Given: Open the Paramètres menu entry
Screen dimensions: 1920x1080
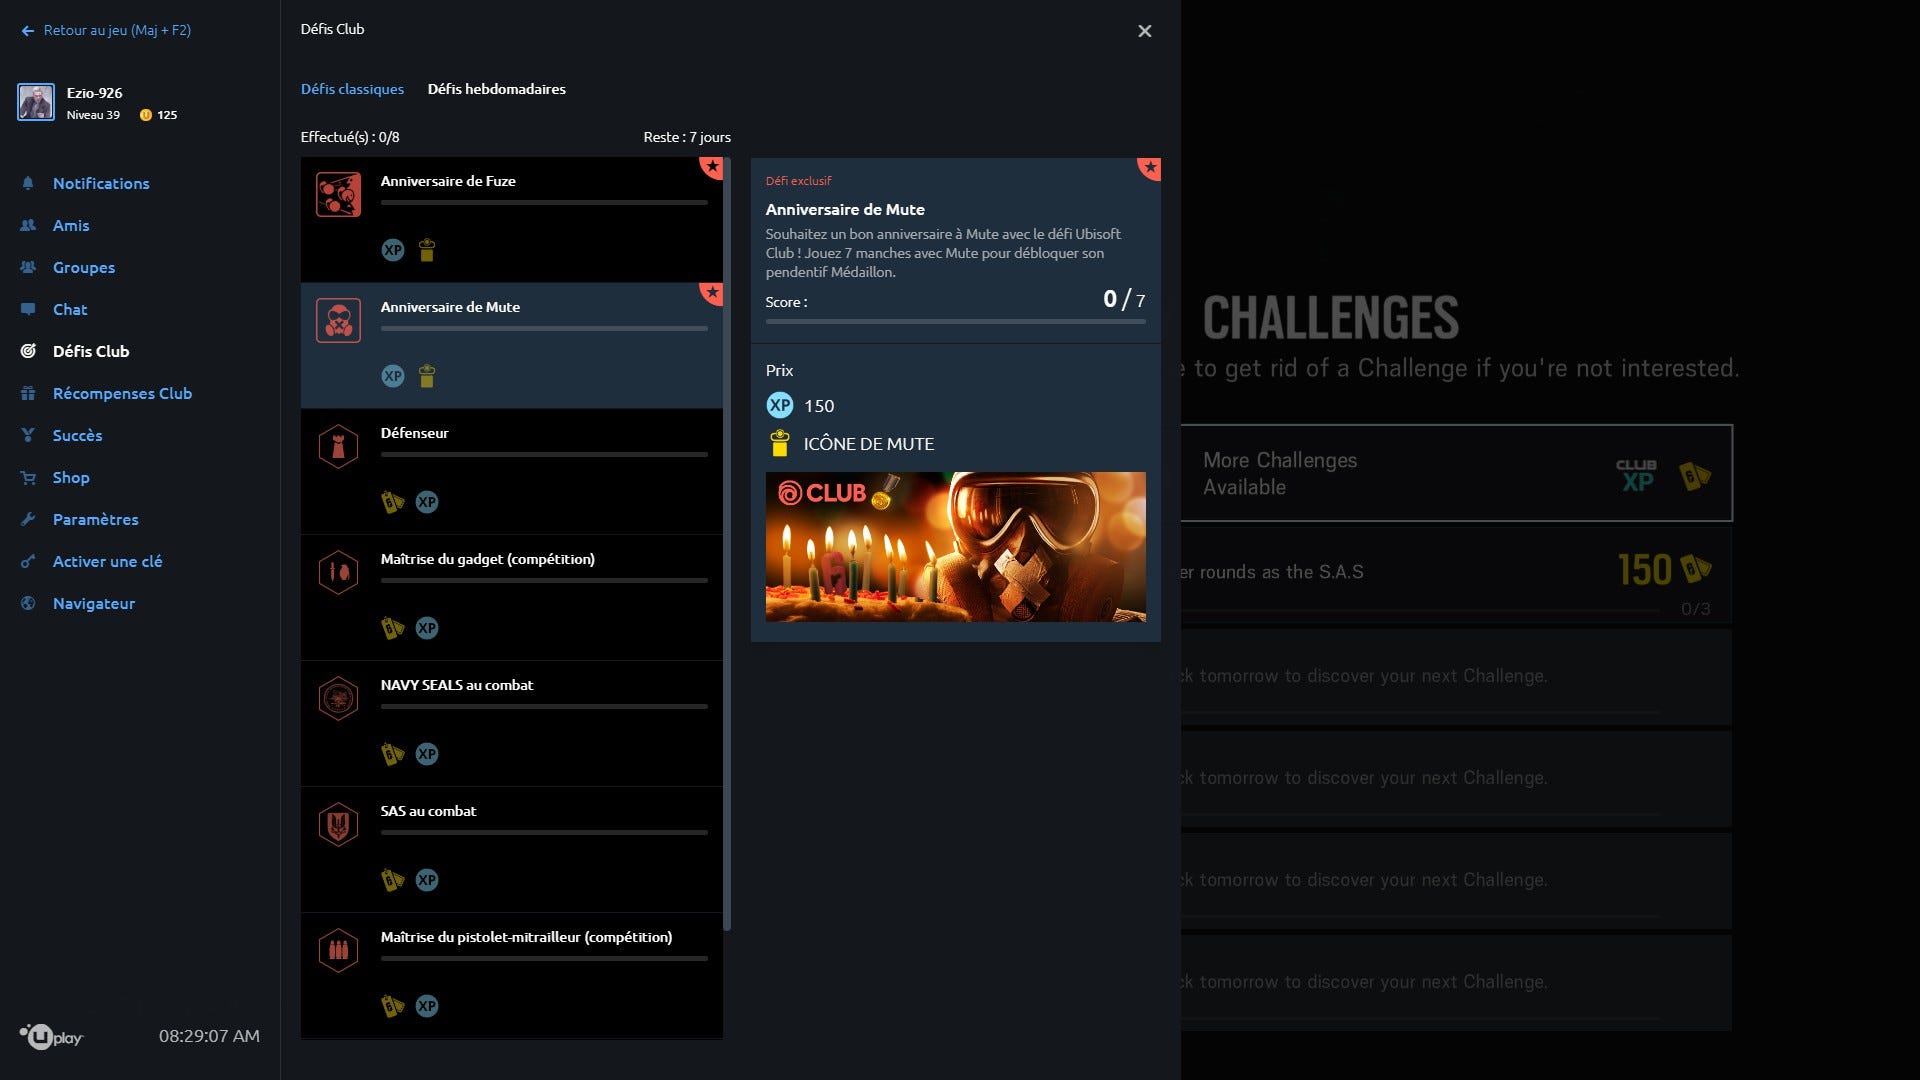Looking at the screenshot, I should coord(96,519).
